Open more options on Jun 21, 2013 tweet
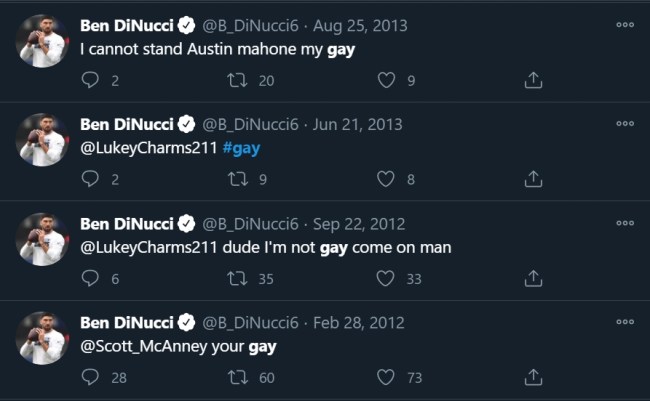 click(x=625, y=124)
